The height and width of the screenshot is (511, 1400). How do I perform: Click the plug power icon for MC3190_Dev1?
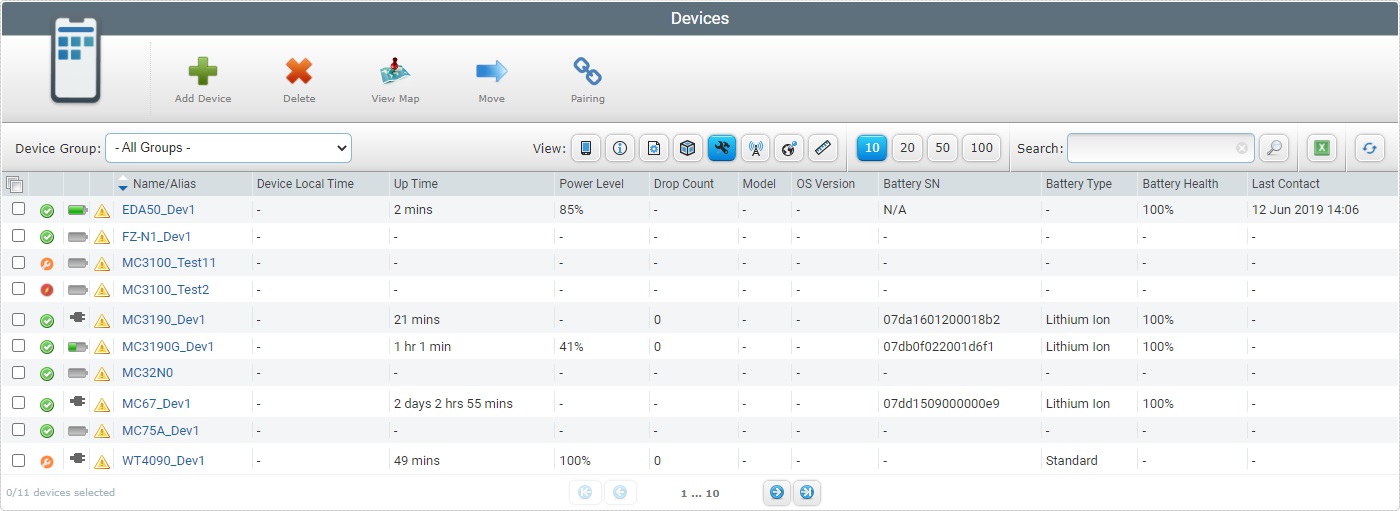pyautogui.click(x=78, y=317)
